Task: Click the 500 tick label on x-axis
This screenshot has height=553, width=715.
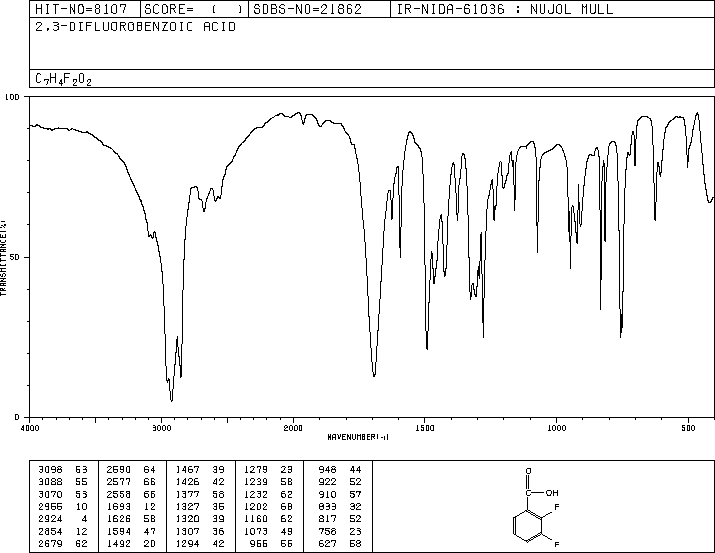Action: (x=688, y=428)
